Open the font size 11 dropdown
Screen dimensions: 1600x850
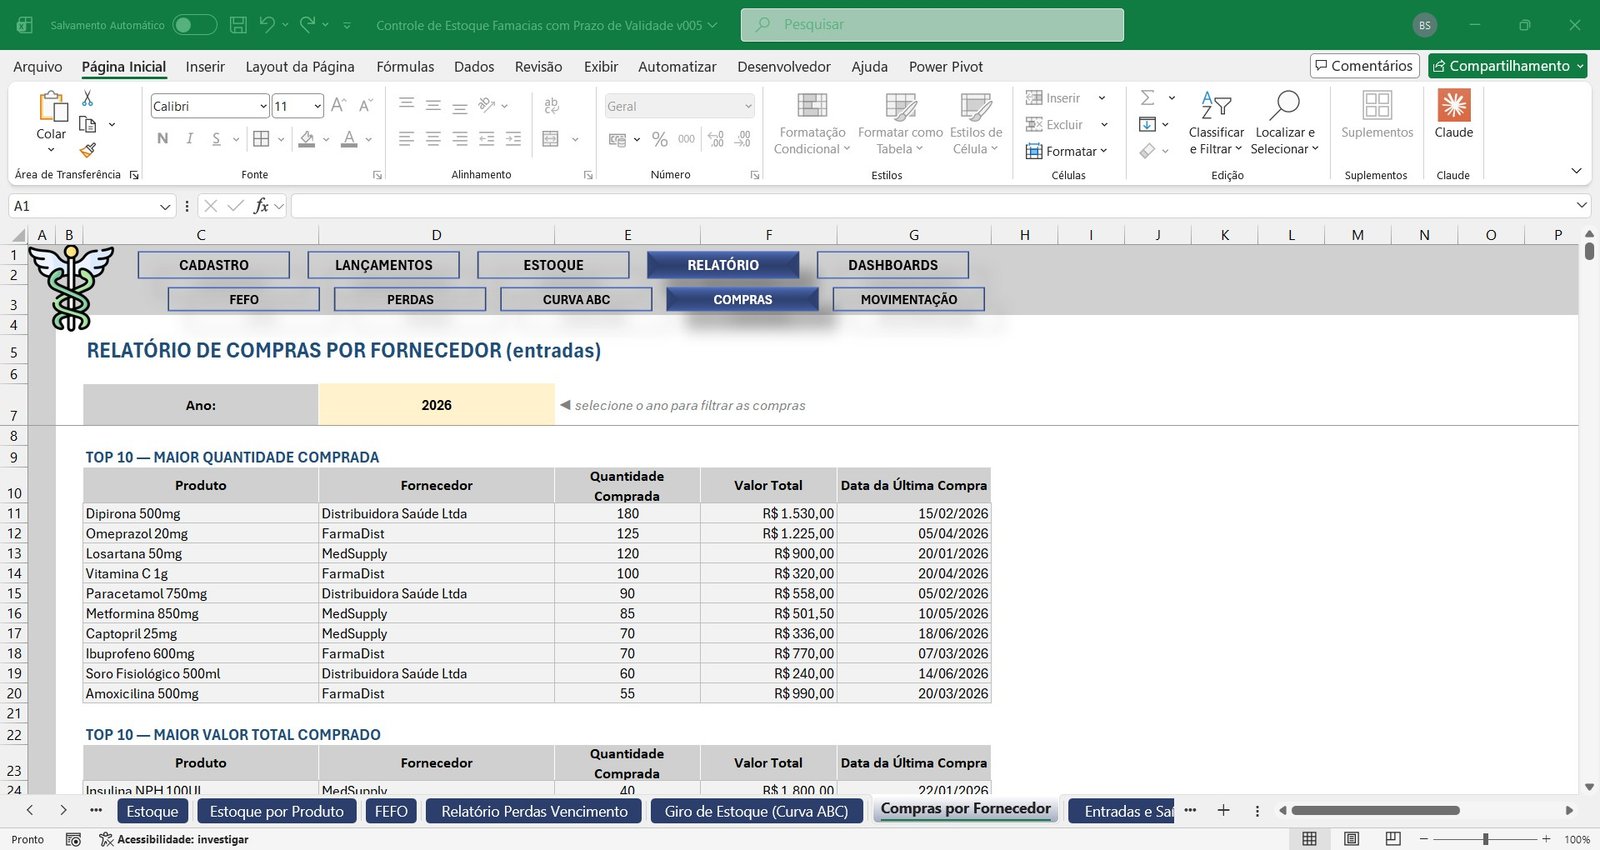(x=317, y=106)
